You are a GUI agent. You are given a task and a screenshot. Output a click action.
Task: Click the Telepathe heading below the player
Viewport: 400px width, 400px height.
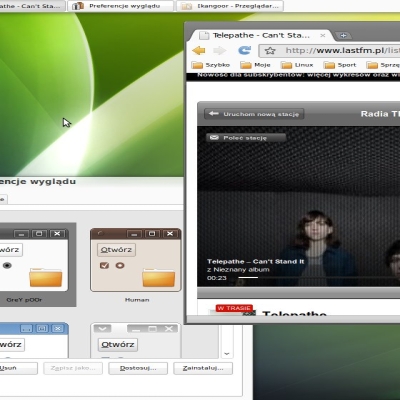click(x=295, y=313)
